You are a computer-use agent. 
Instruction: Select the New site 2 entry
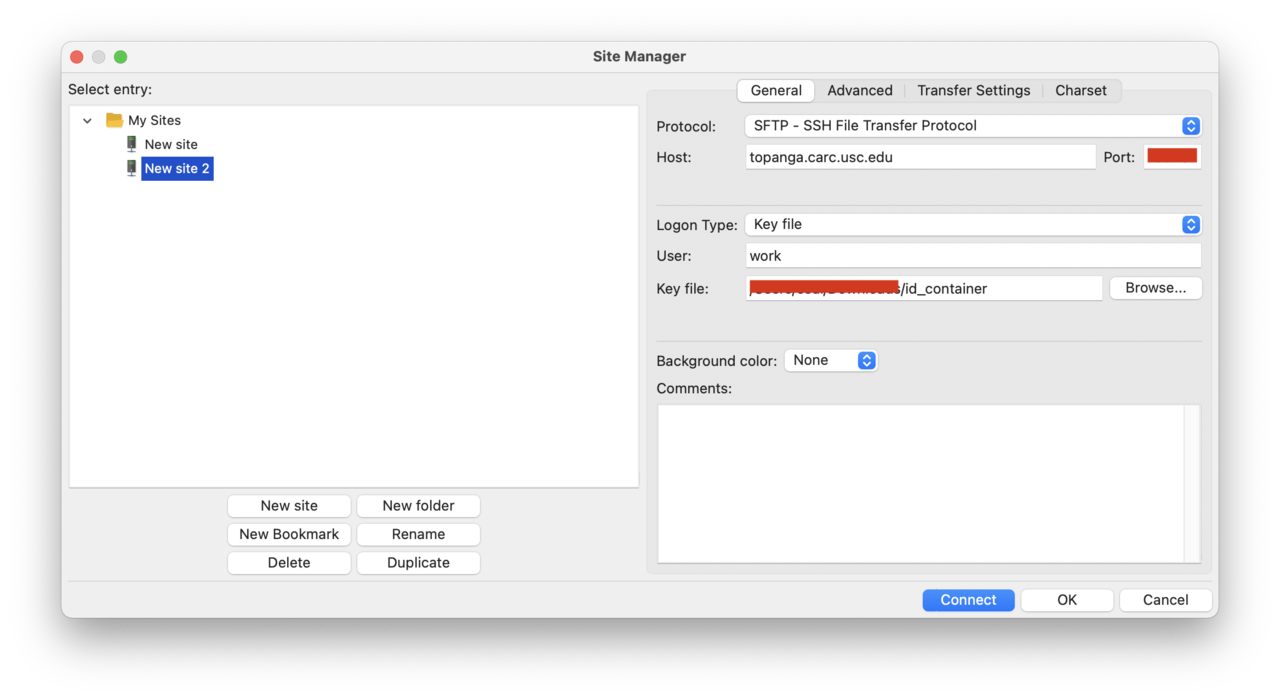[177, 168]
